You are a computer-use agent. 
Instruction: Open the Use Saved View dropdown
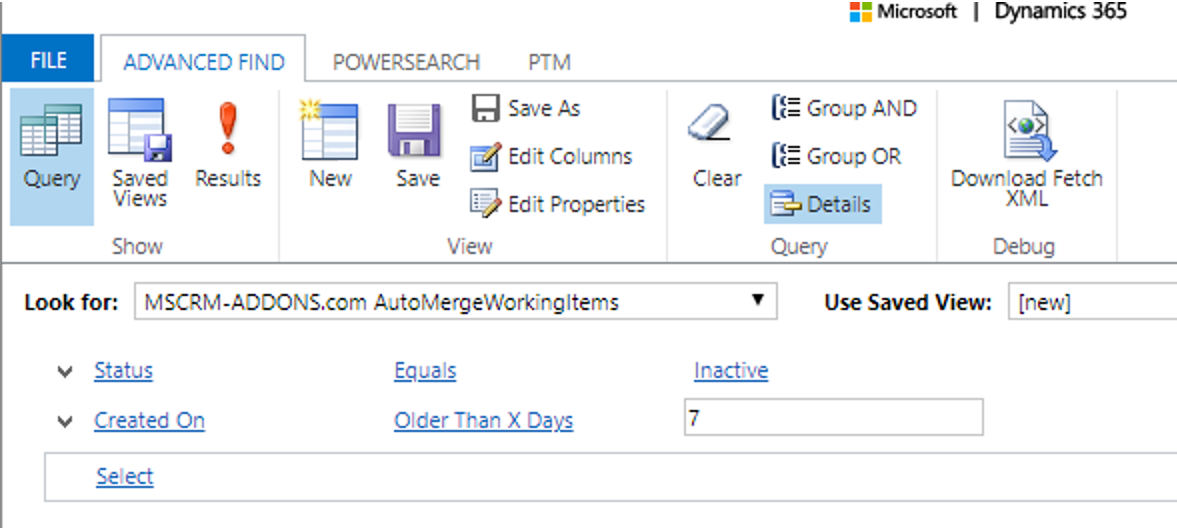pos(1092,303)
